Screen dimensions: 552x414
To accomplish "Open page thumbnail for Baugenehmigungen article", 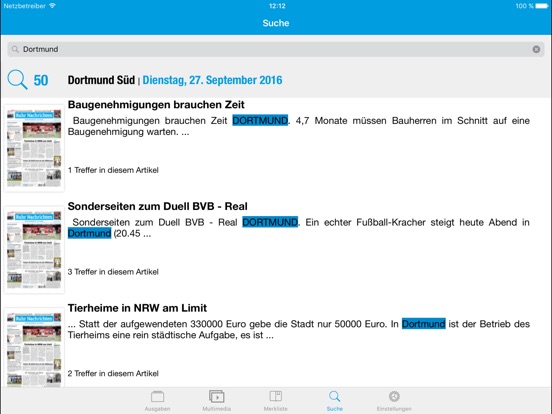I will (x=34, y=148).
